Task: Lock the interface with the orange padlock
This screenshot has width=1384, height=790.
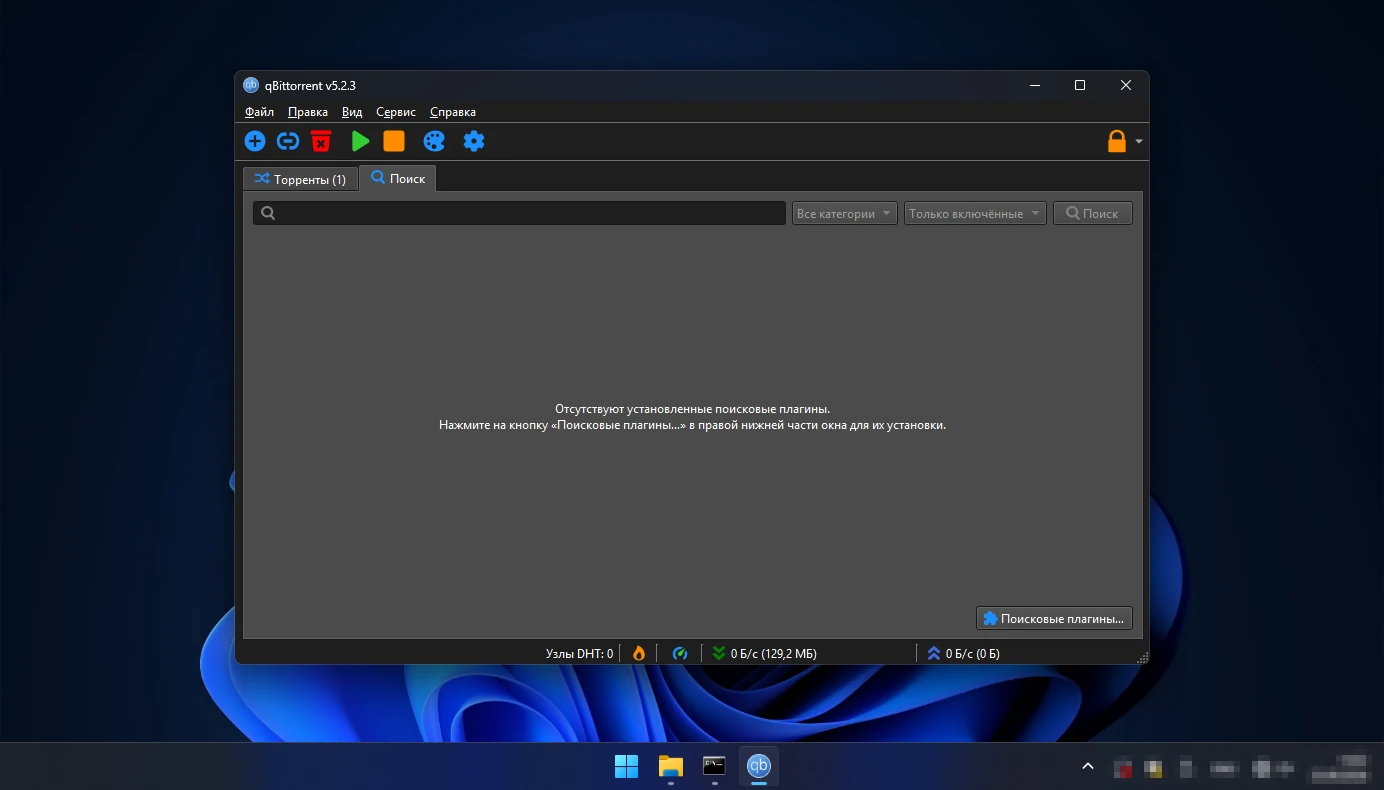Action: tap(1117, 141)
